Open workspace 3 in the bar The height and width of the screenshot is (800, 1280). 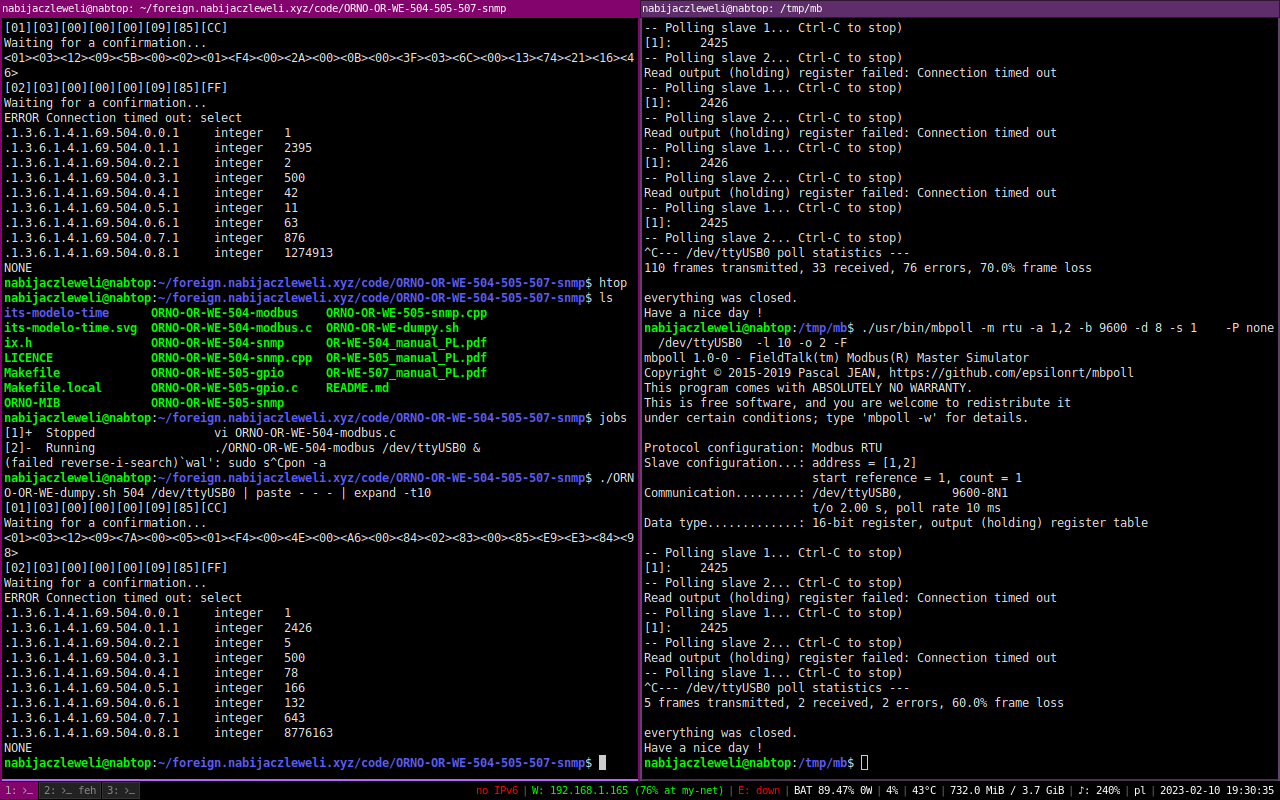pyautogui.click(x=121, y=790)
